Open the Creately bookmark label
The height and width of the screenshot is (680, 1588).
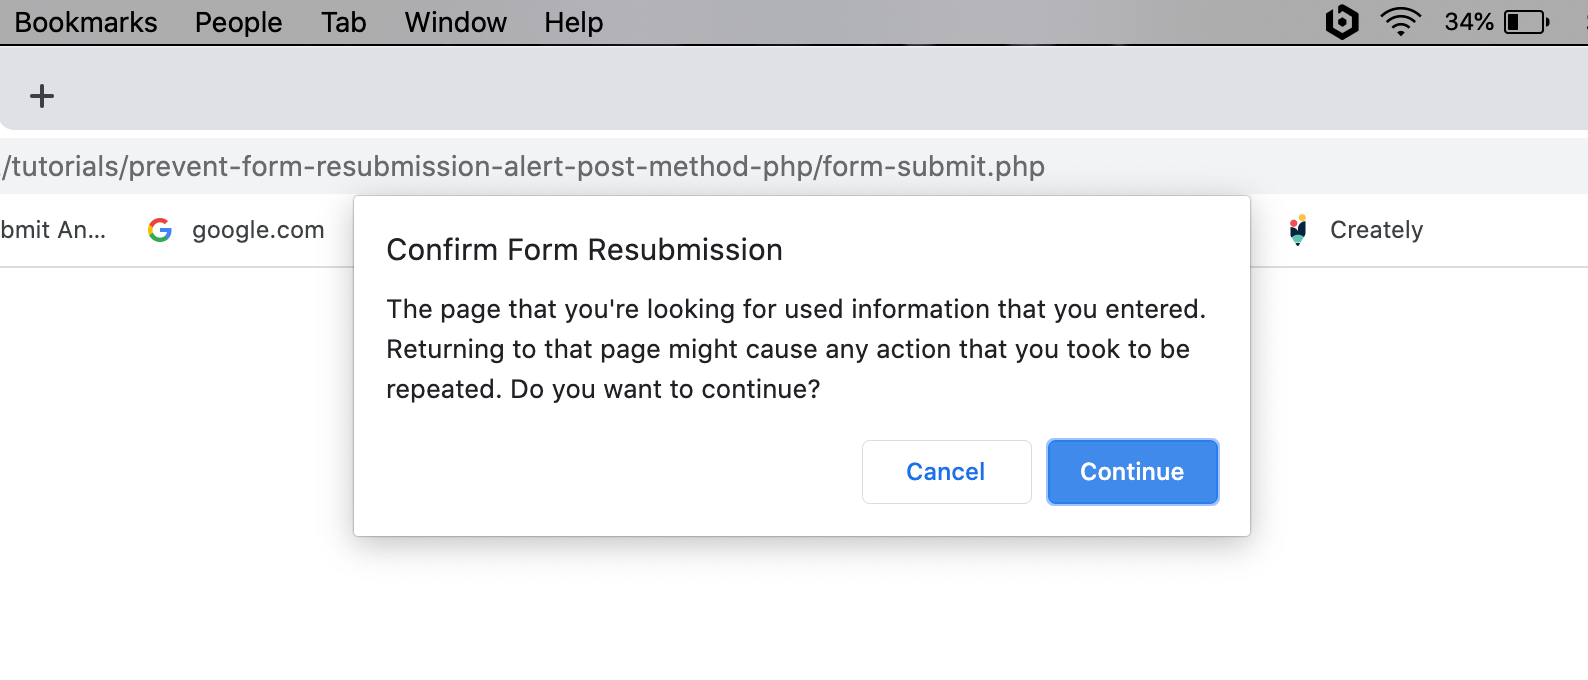1376,230
